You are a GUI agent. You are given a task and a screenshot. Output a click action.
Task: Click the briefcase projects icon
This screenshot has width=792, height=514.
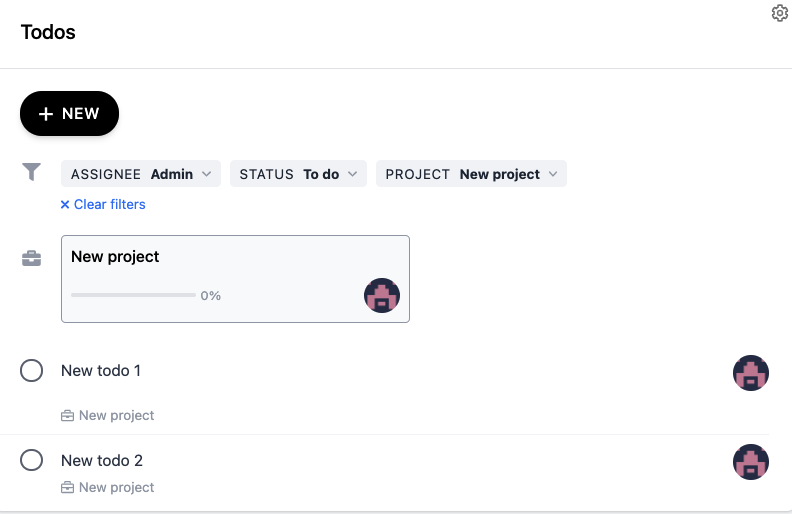tap(31, 259)
